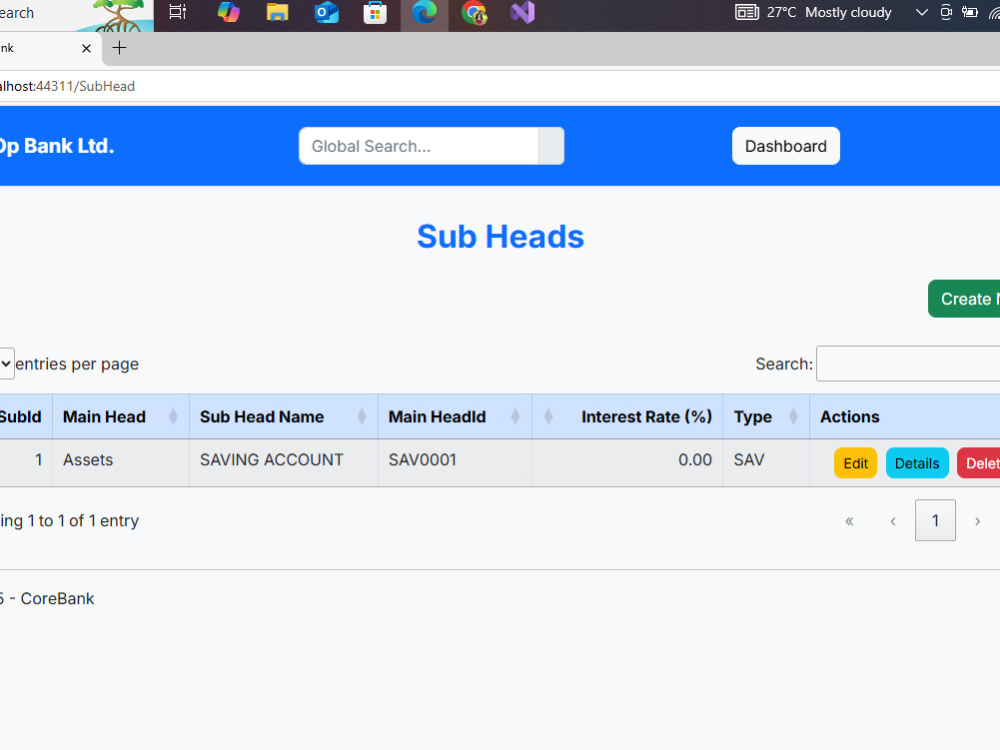The image size is (1000, 750).
Task: Focus the Global Search input
Action: [x=419, y=146]
